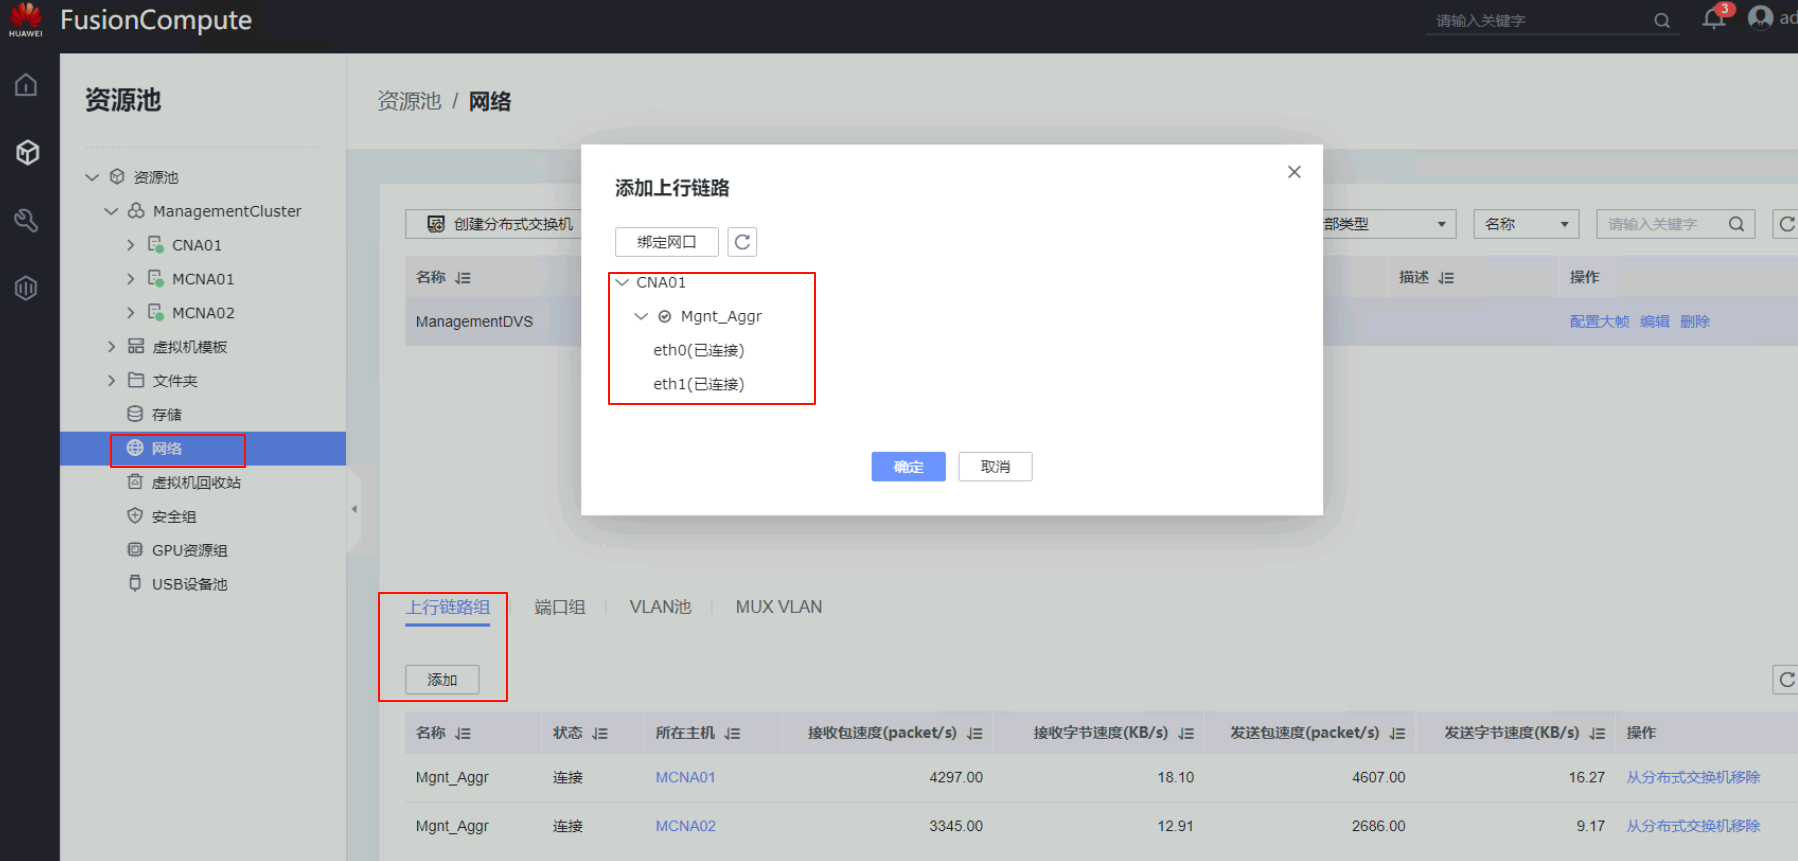Select the Mgnt_Aggr radio option
The width and height of the screenshot is (1798, 861).
coord(665,317)
